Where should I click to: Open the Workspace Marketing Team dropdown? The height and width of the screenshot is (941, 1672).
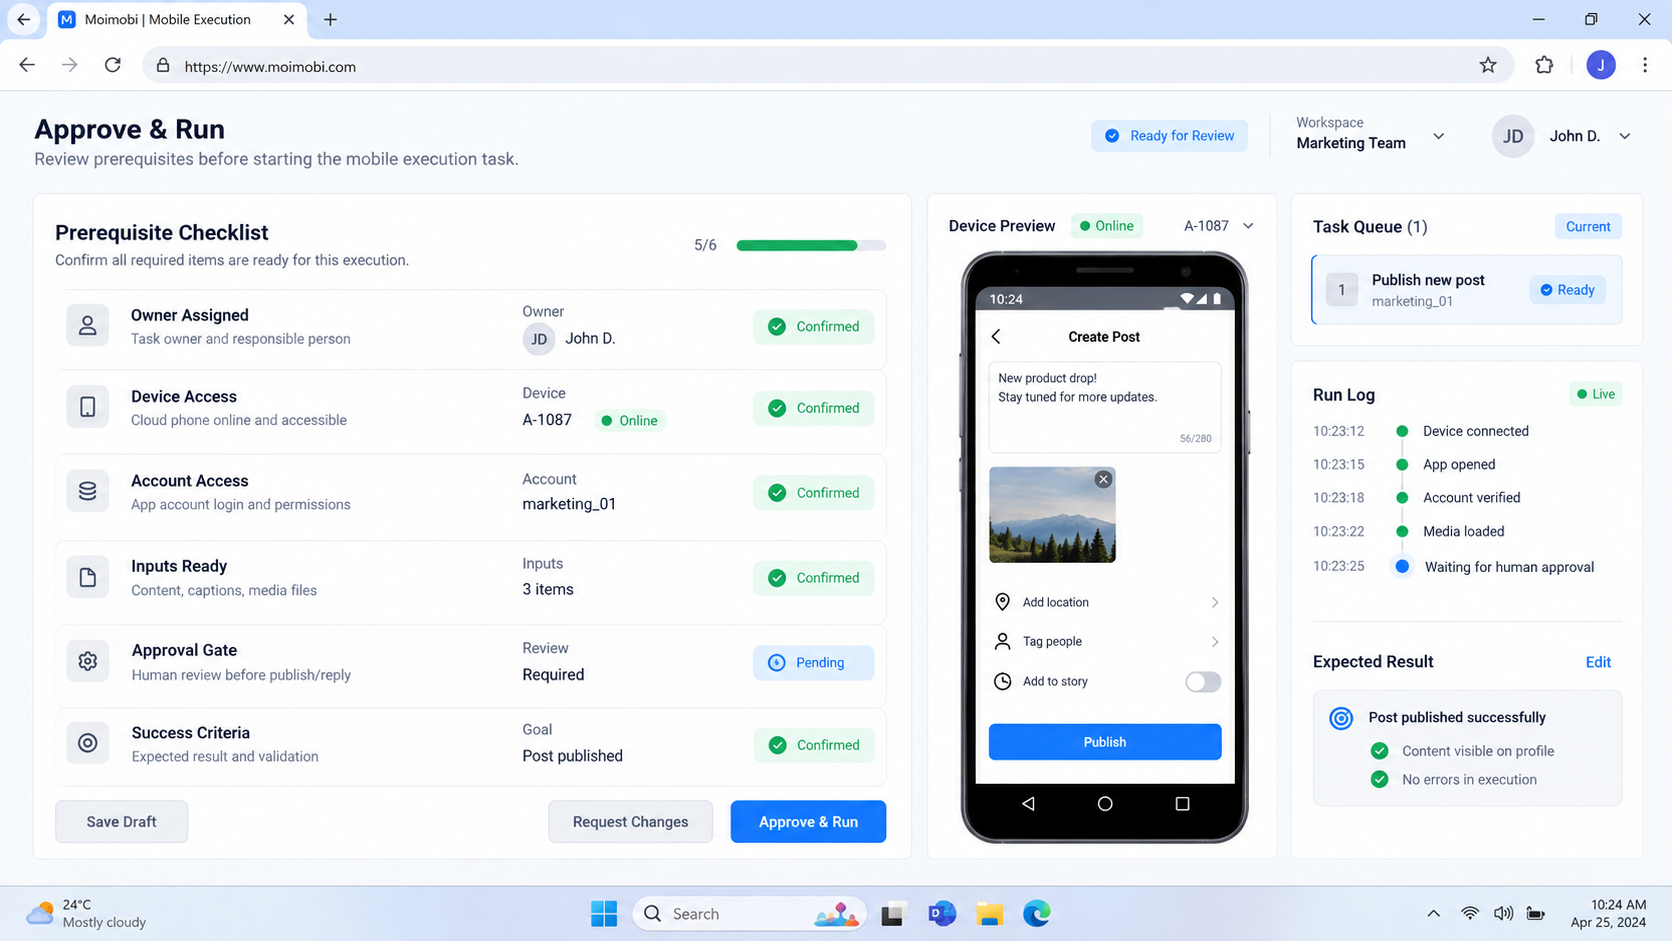point(1370,134)
